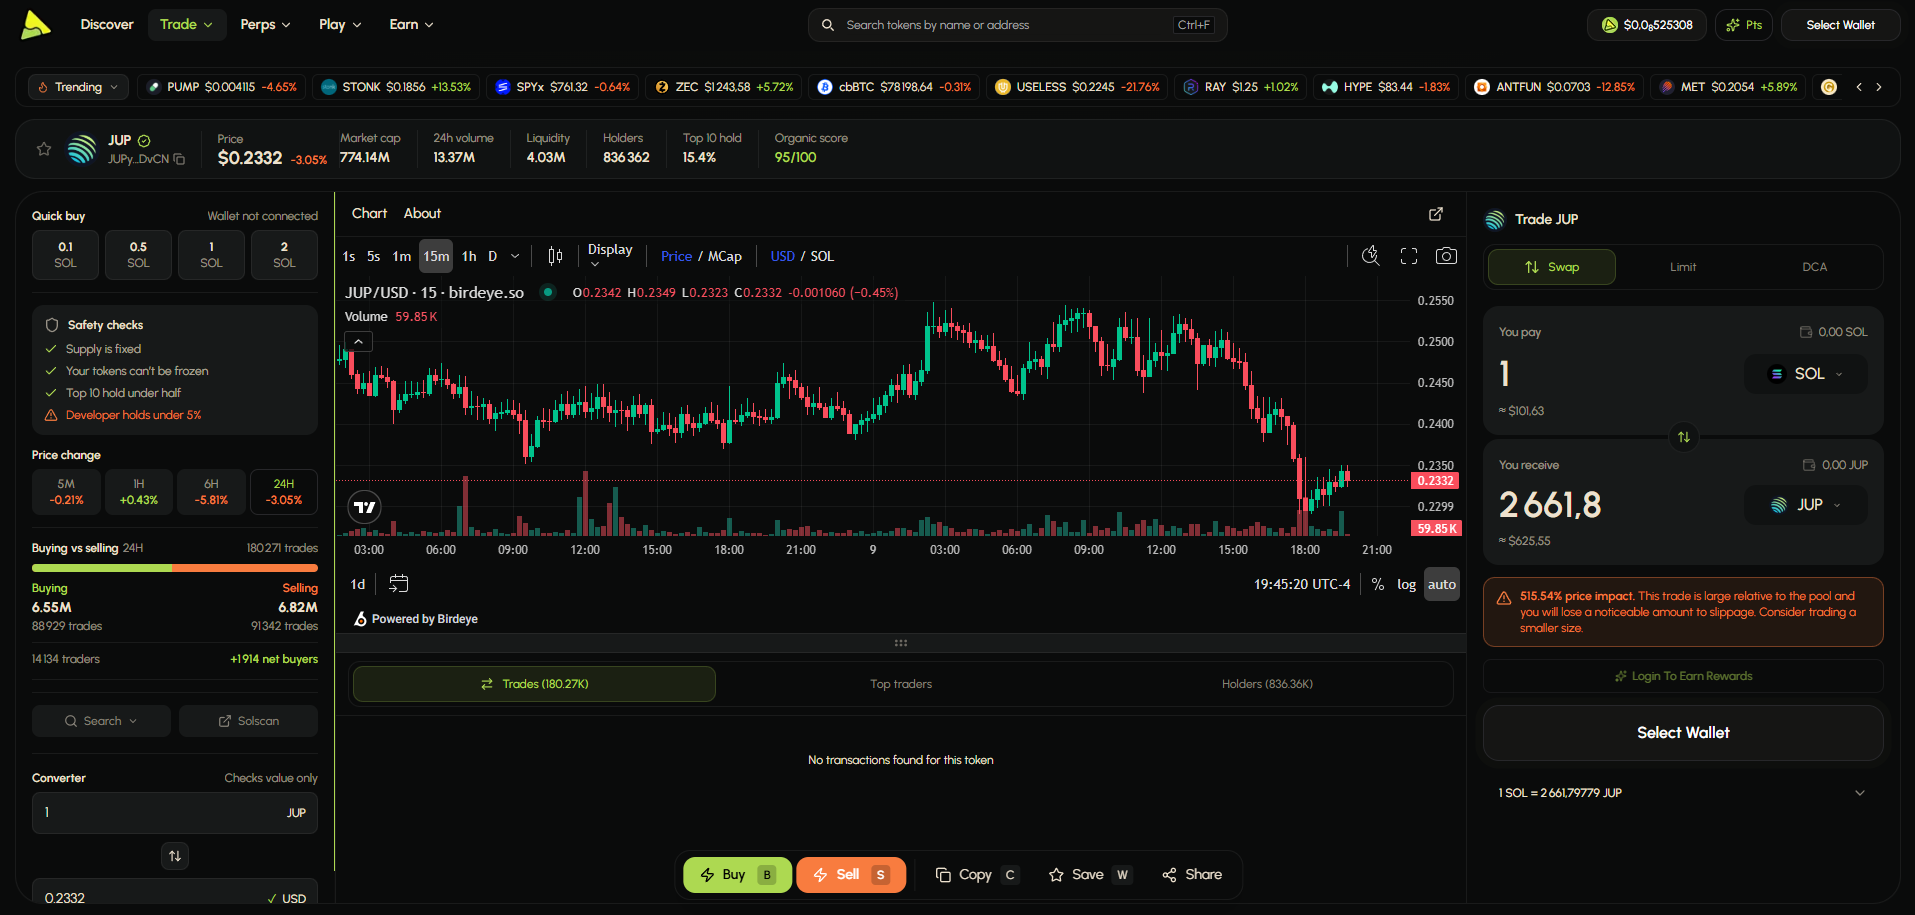
Task: Open candlestick chart type icon
Action: pos(555,256)
